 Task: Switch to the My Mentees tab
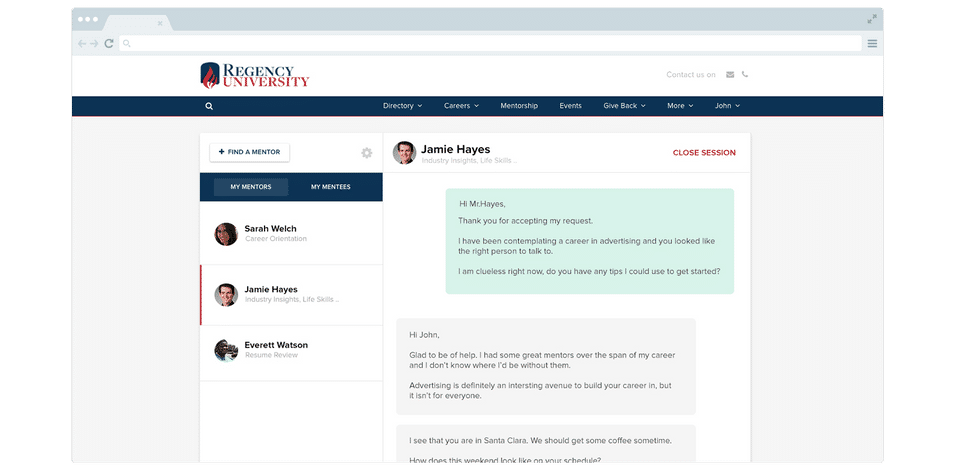[331, 187]
